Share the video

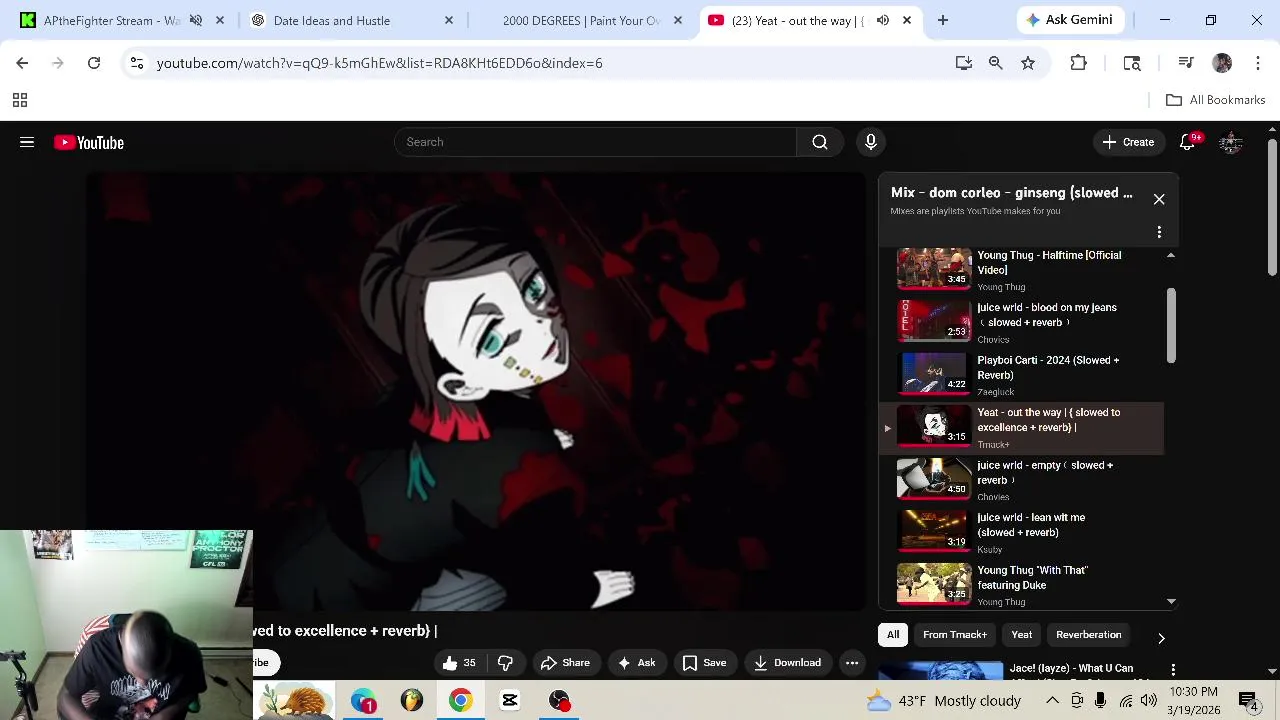click(565, 663)
